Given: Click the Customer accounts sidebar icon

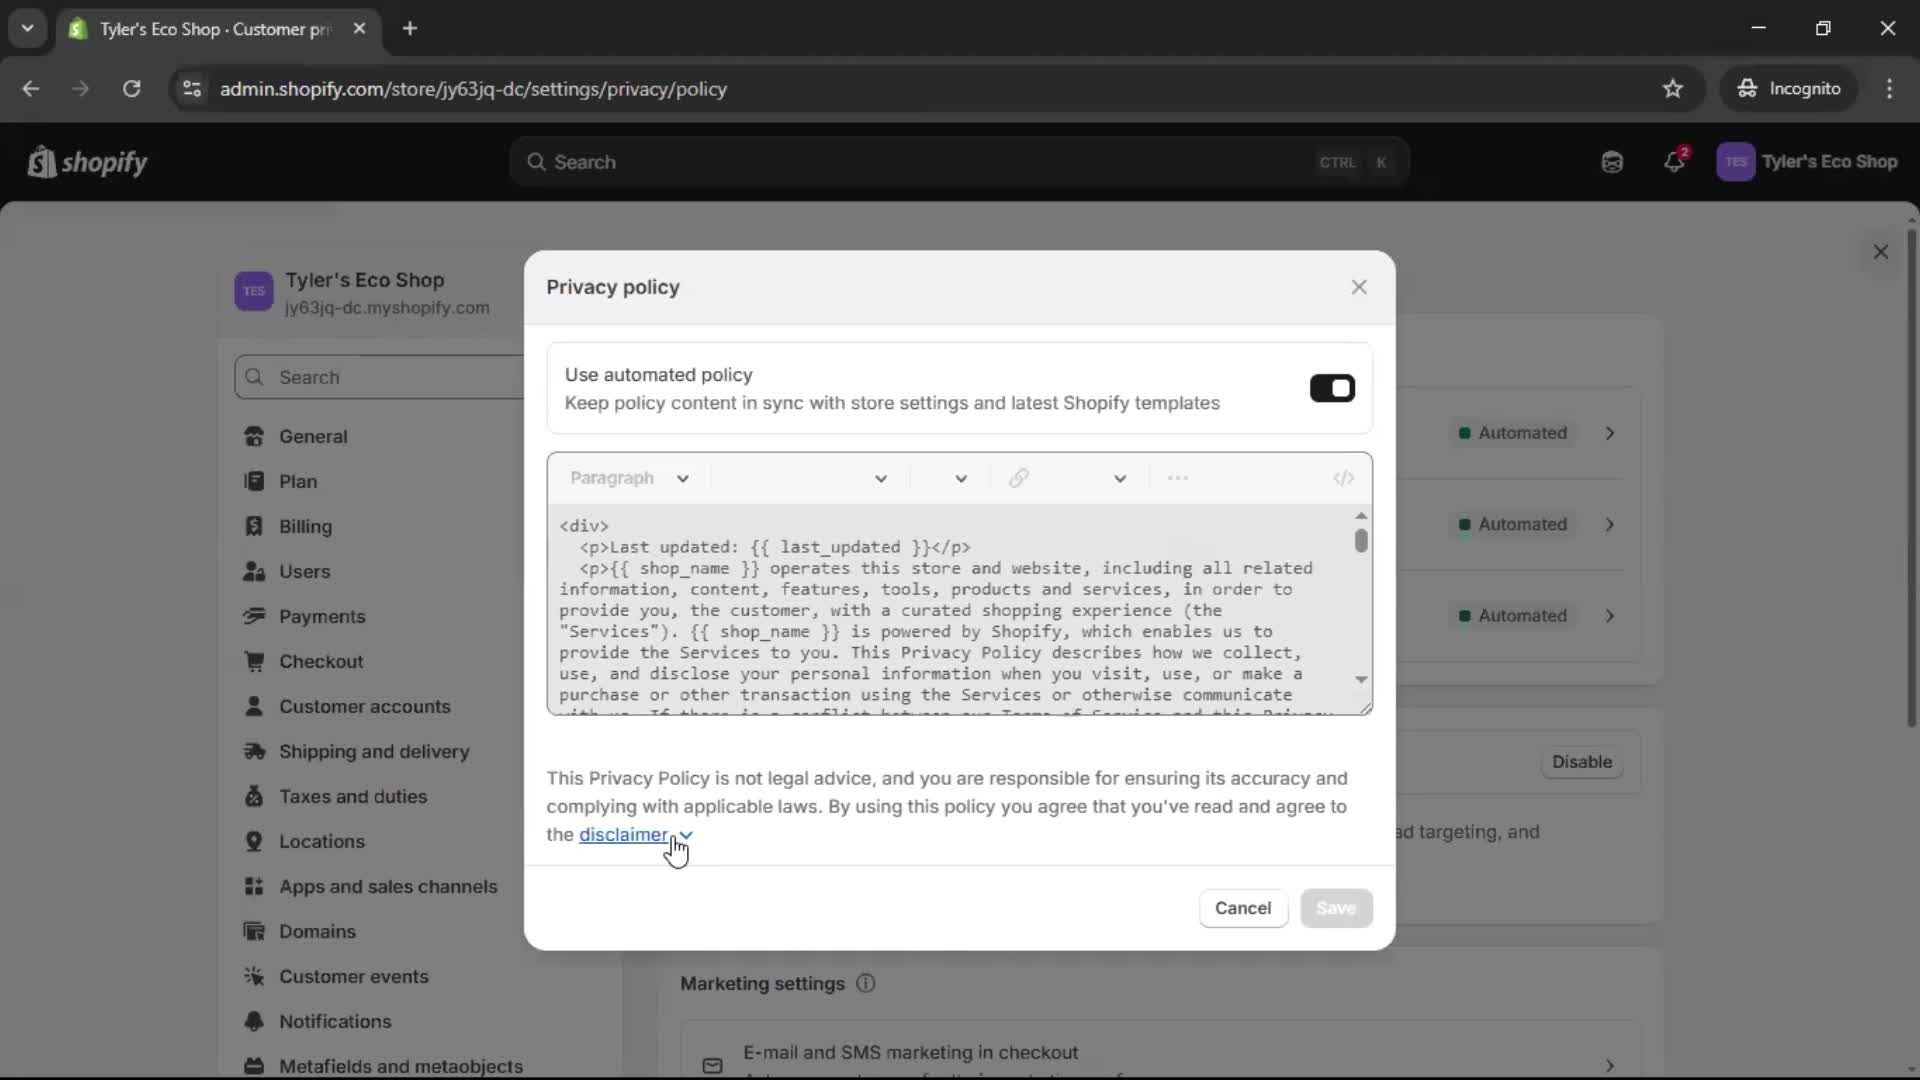Looking at the screenshot, I should [x=255, y=707].
